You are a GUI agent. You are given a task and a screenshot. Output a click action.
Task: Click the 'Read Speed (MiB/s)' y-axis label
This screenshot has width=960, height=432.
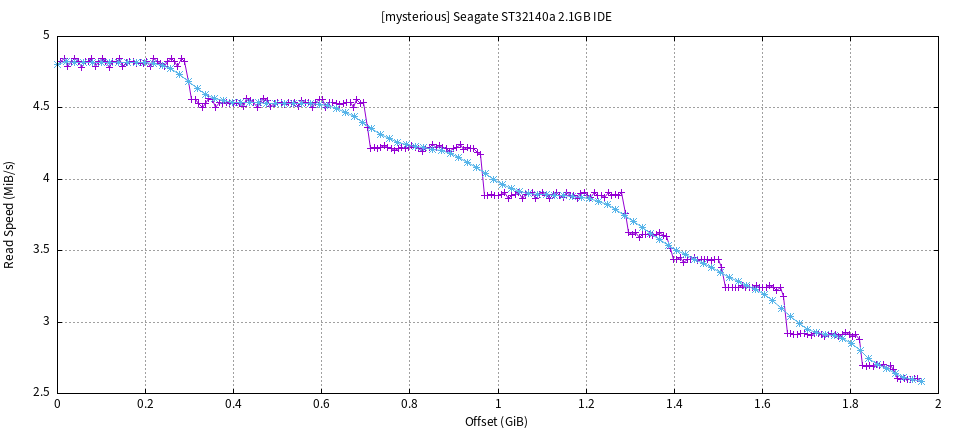tap(10, 214)
